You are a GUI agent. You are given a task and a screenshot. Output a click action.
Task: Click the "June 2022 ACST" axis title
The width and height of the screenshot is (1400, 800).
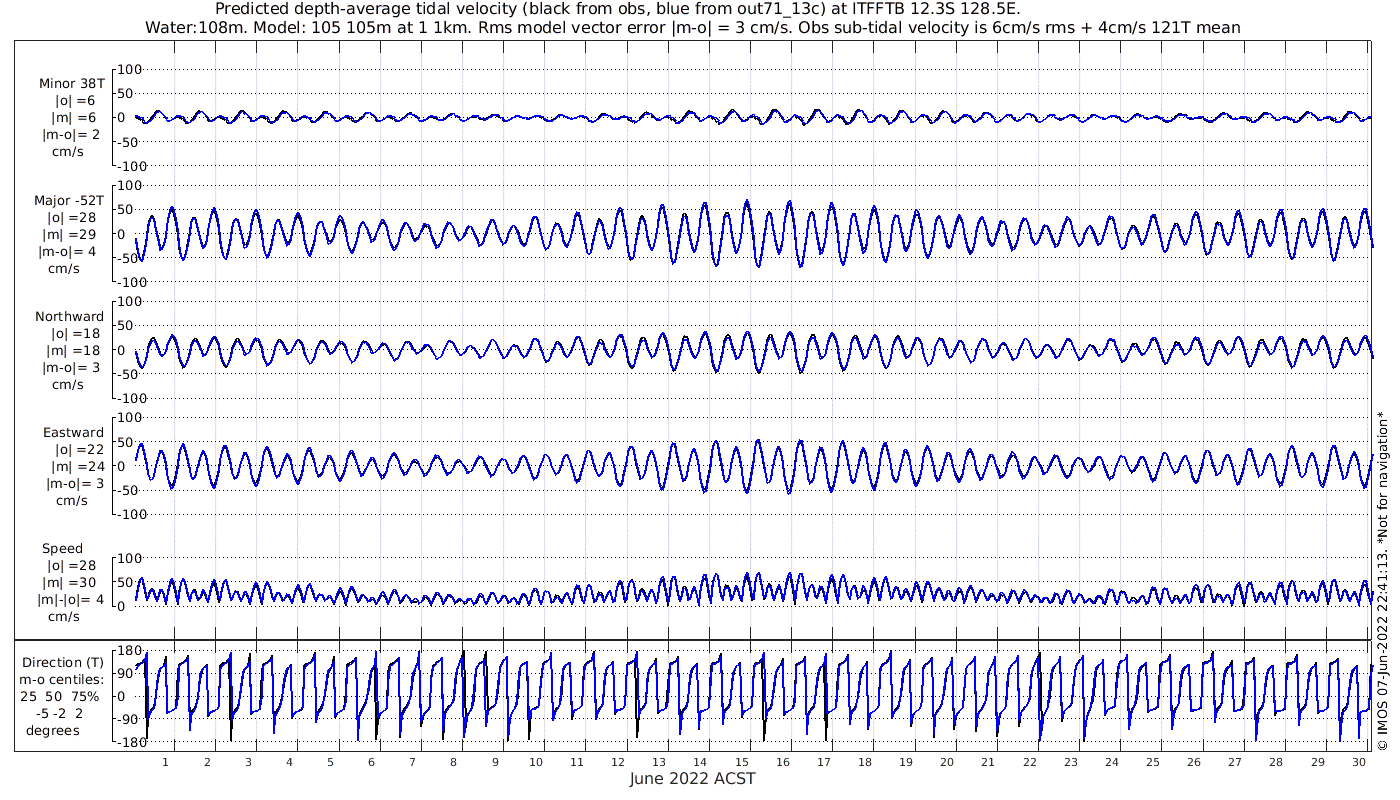point(693,778)
